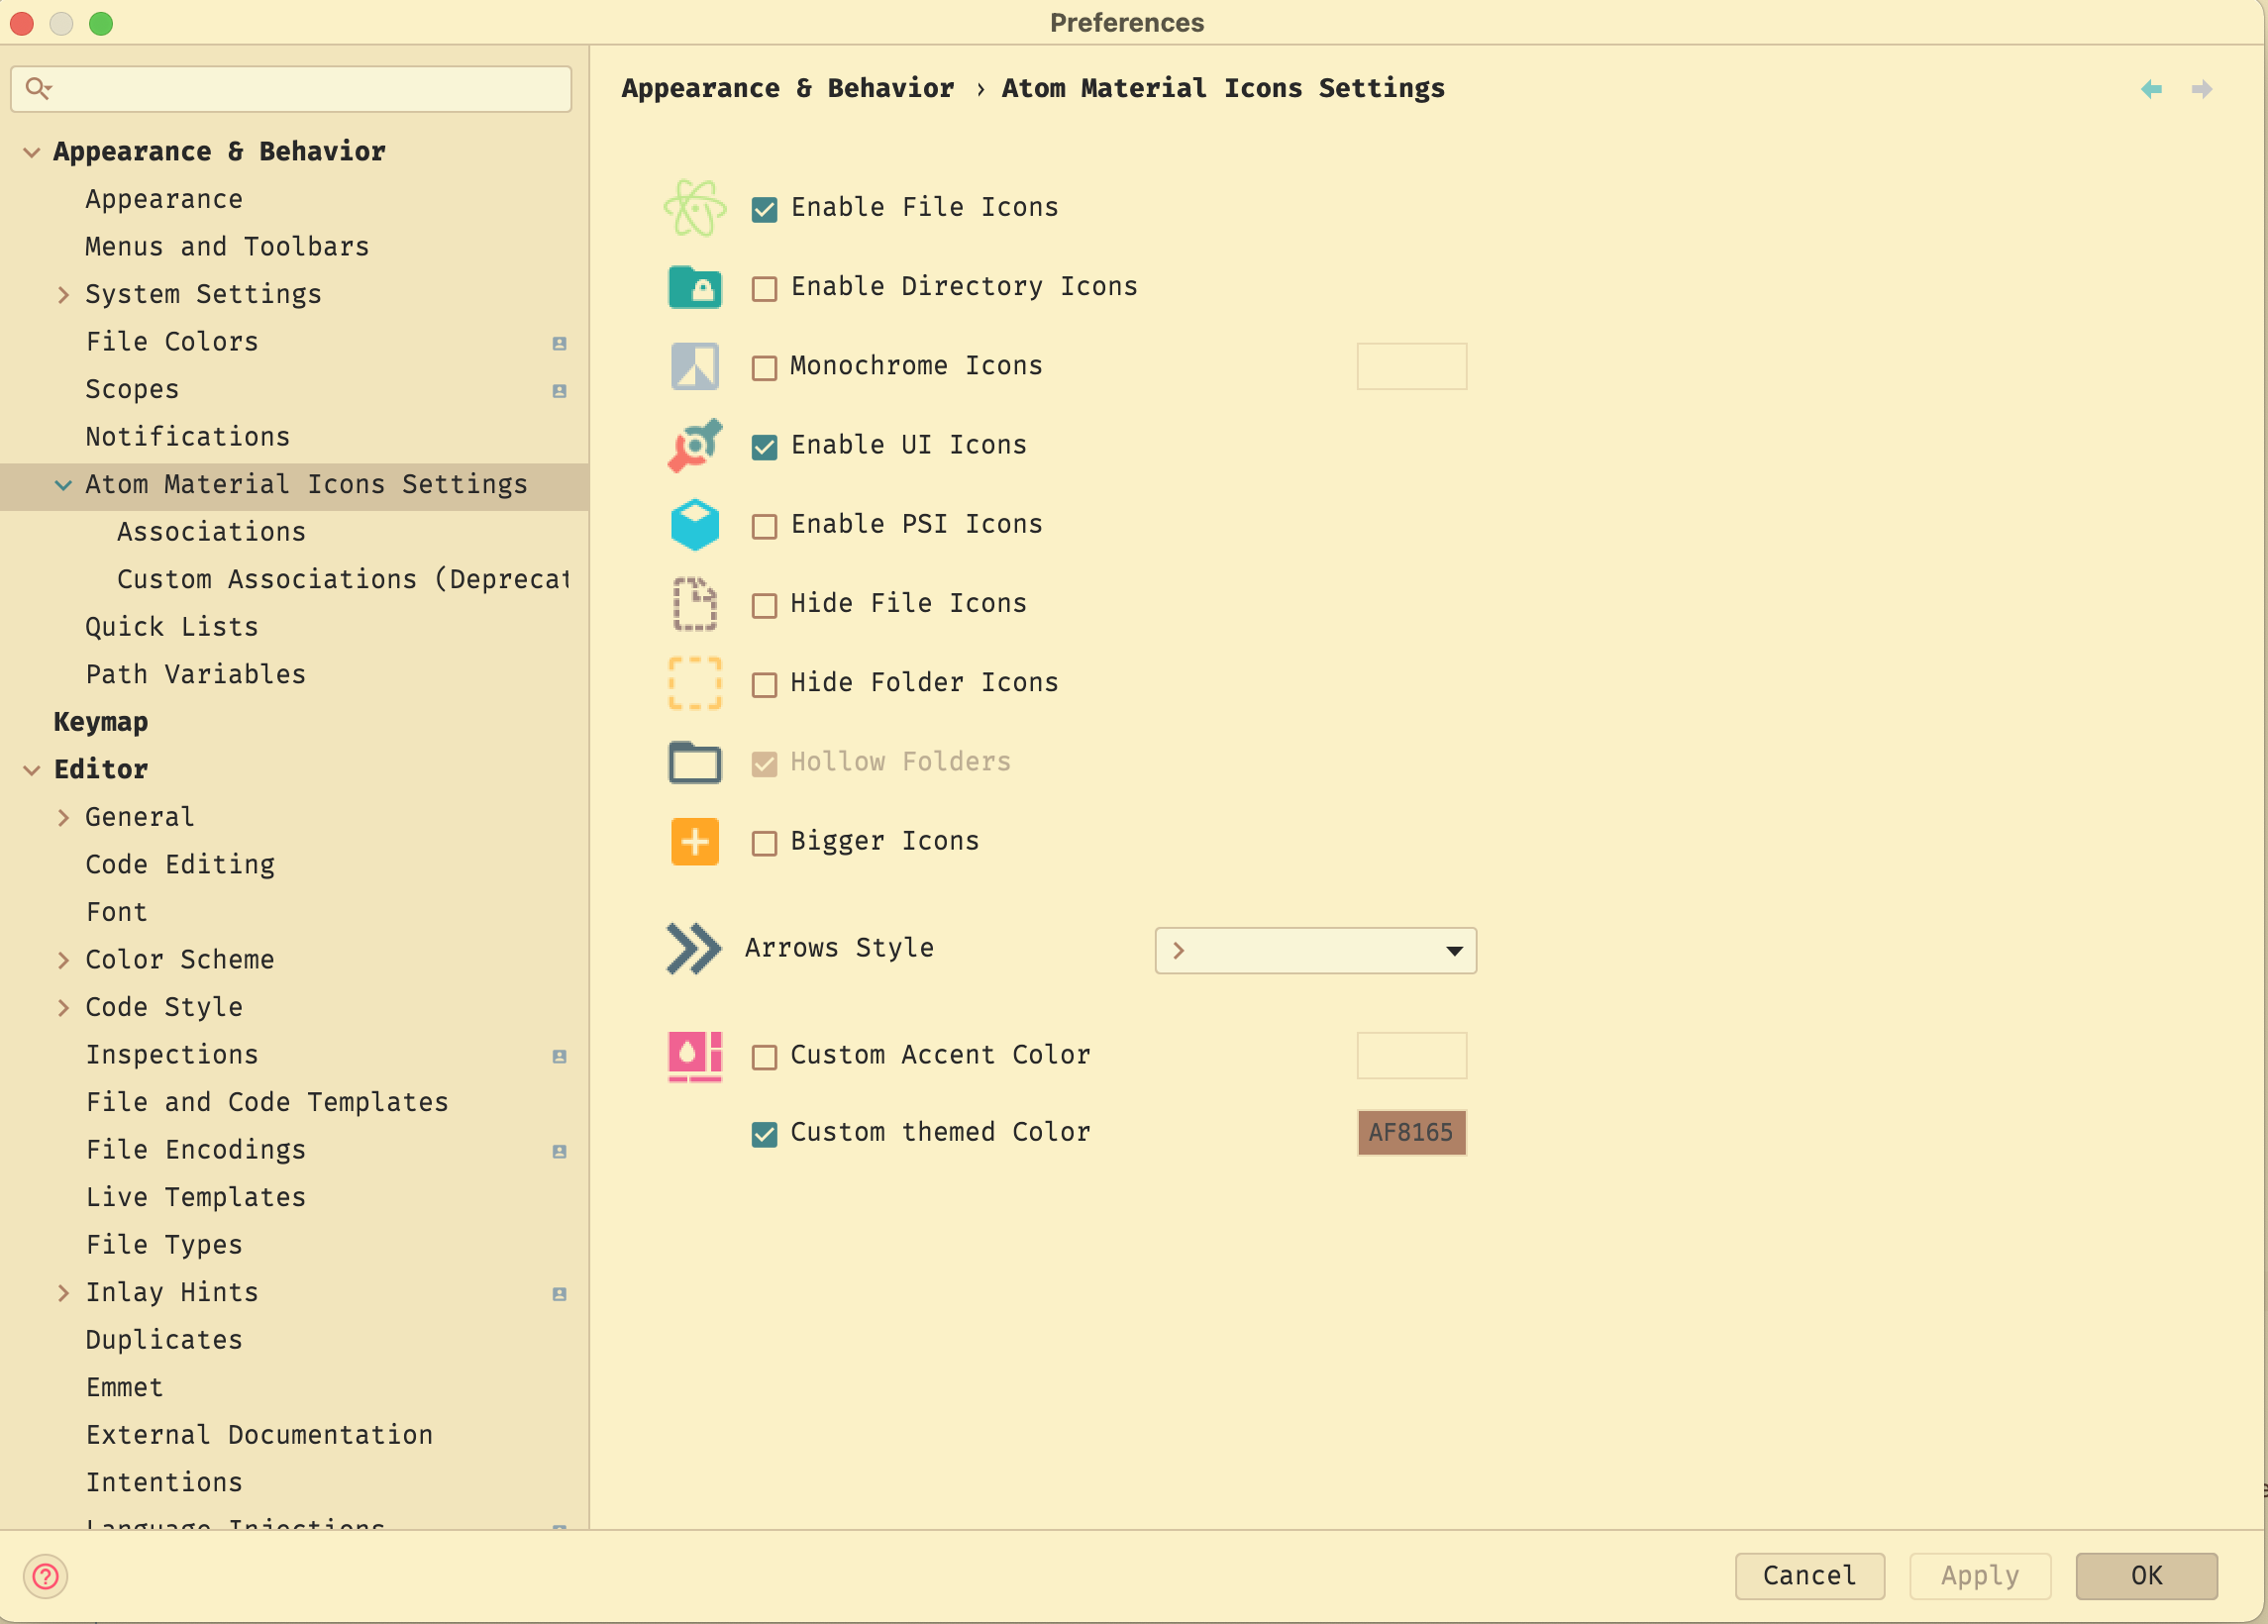Click the dashed orange square Hide Folder icon
This screenshot has height=1624, width=2268.
click(695, 683)
